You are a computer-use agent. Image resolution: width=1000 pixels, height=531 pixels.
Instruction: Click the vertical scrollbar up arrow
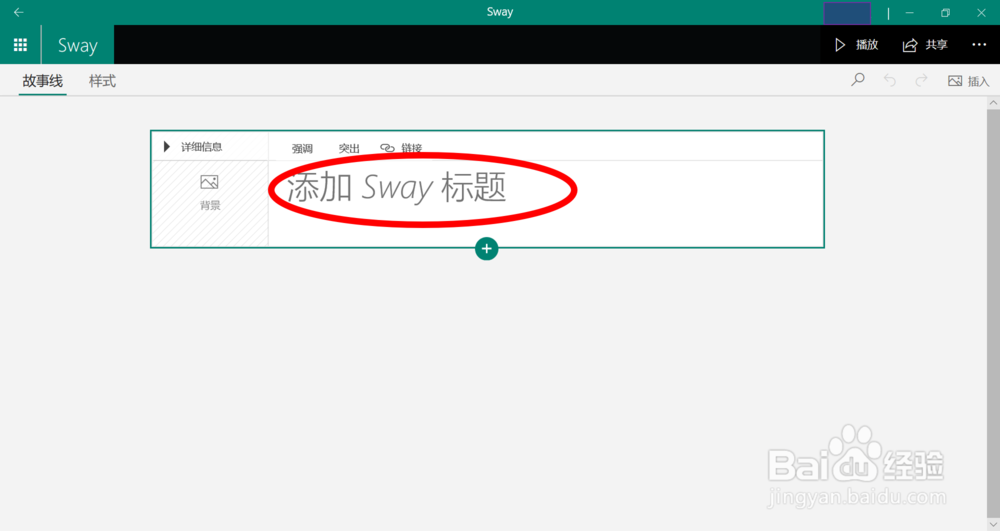coord(993,103)
